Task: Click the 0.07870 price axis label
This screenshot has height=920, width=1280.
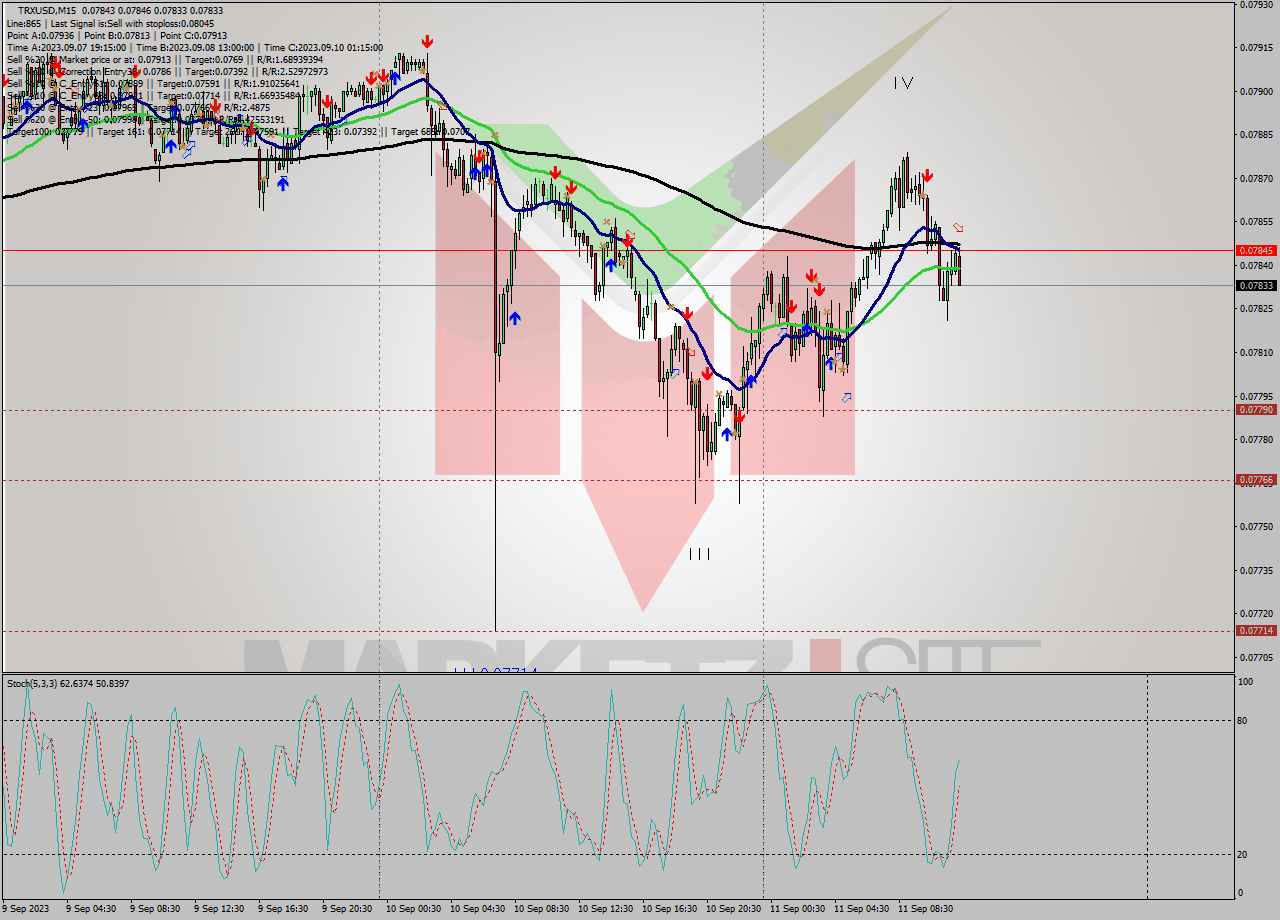Action: pyautogui.click(x=1256, y=178)
